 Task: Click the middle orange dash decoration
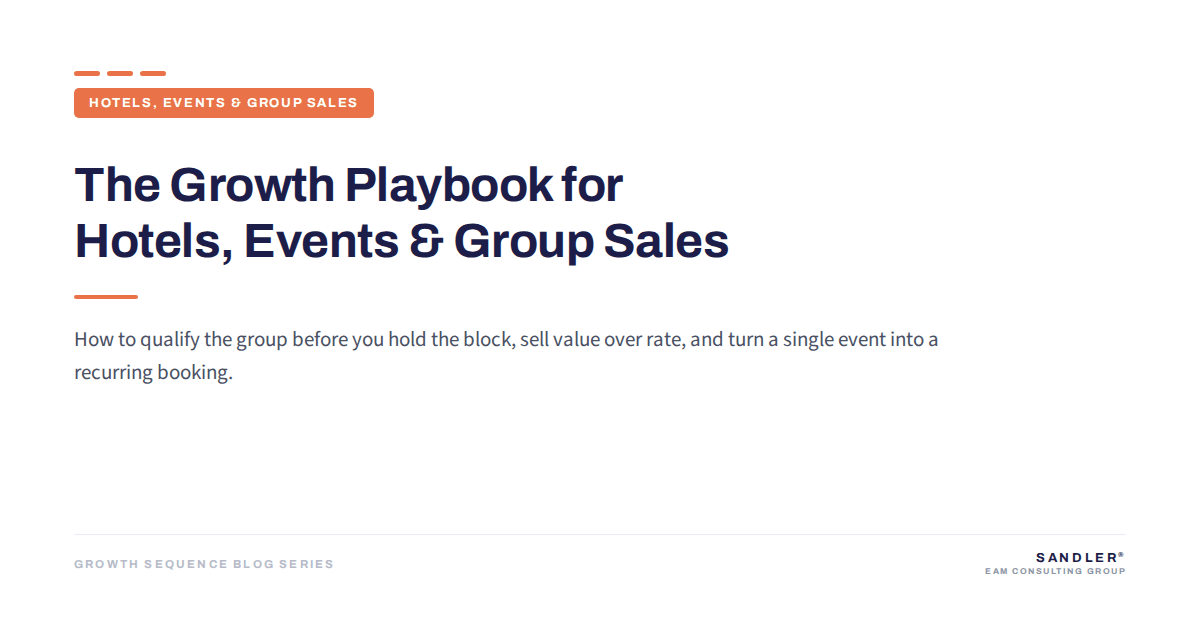pyautogui.click(x=120, y=73)
